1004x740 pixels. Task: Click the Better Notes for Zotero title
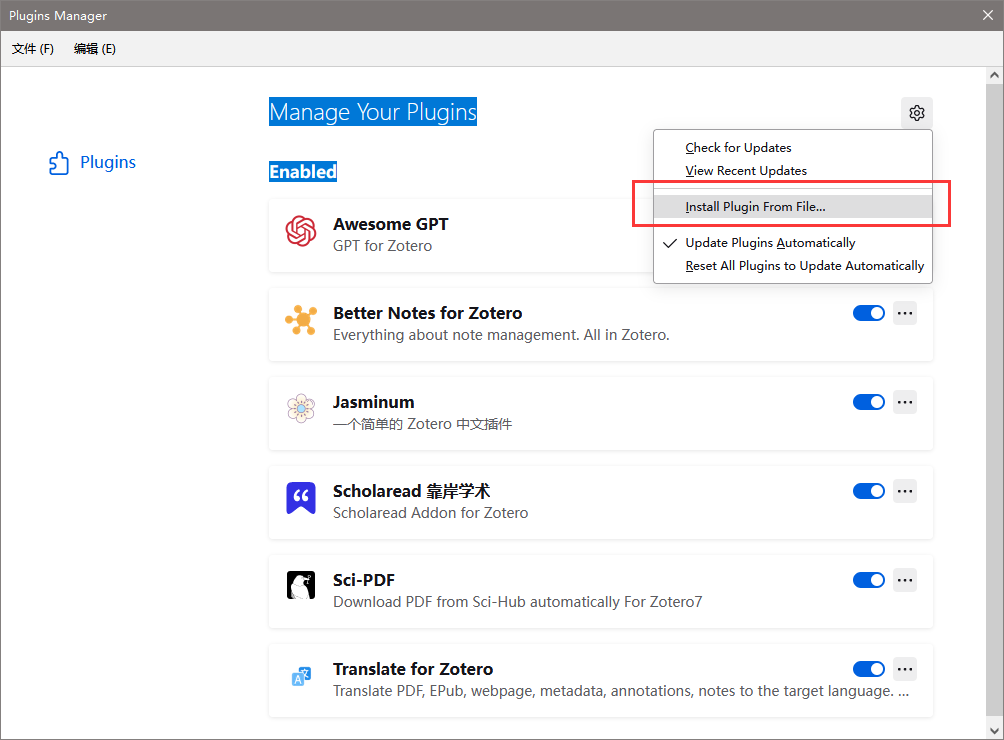click(427, 313)
